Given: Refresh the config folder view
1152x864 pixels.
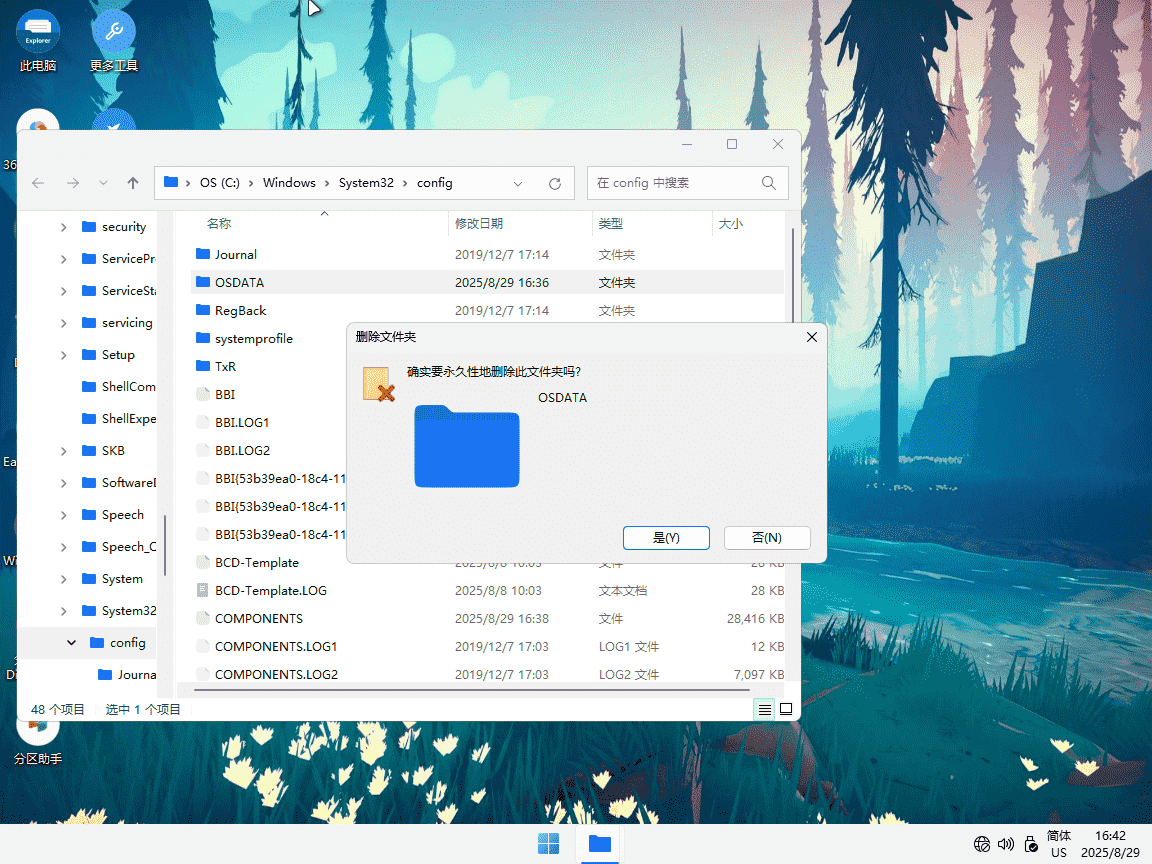Looking at the screenshot, I should point(555,183).
